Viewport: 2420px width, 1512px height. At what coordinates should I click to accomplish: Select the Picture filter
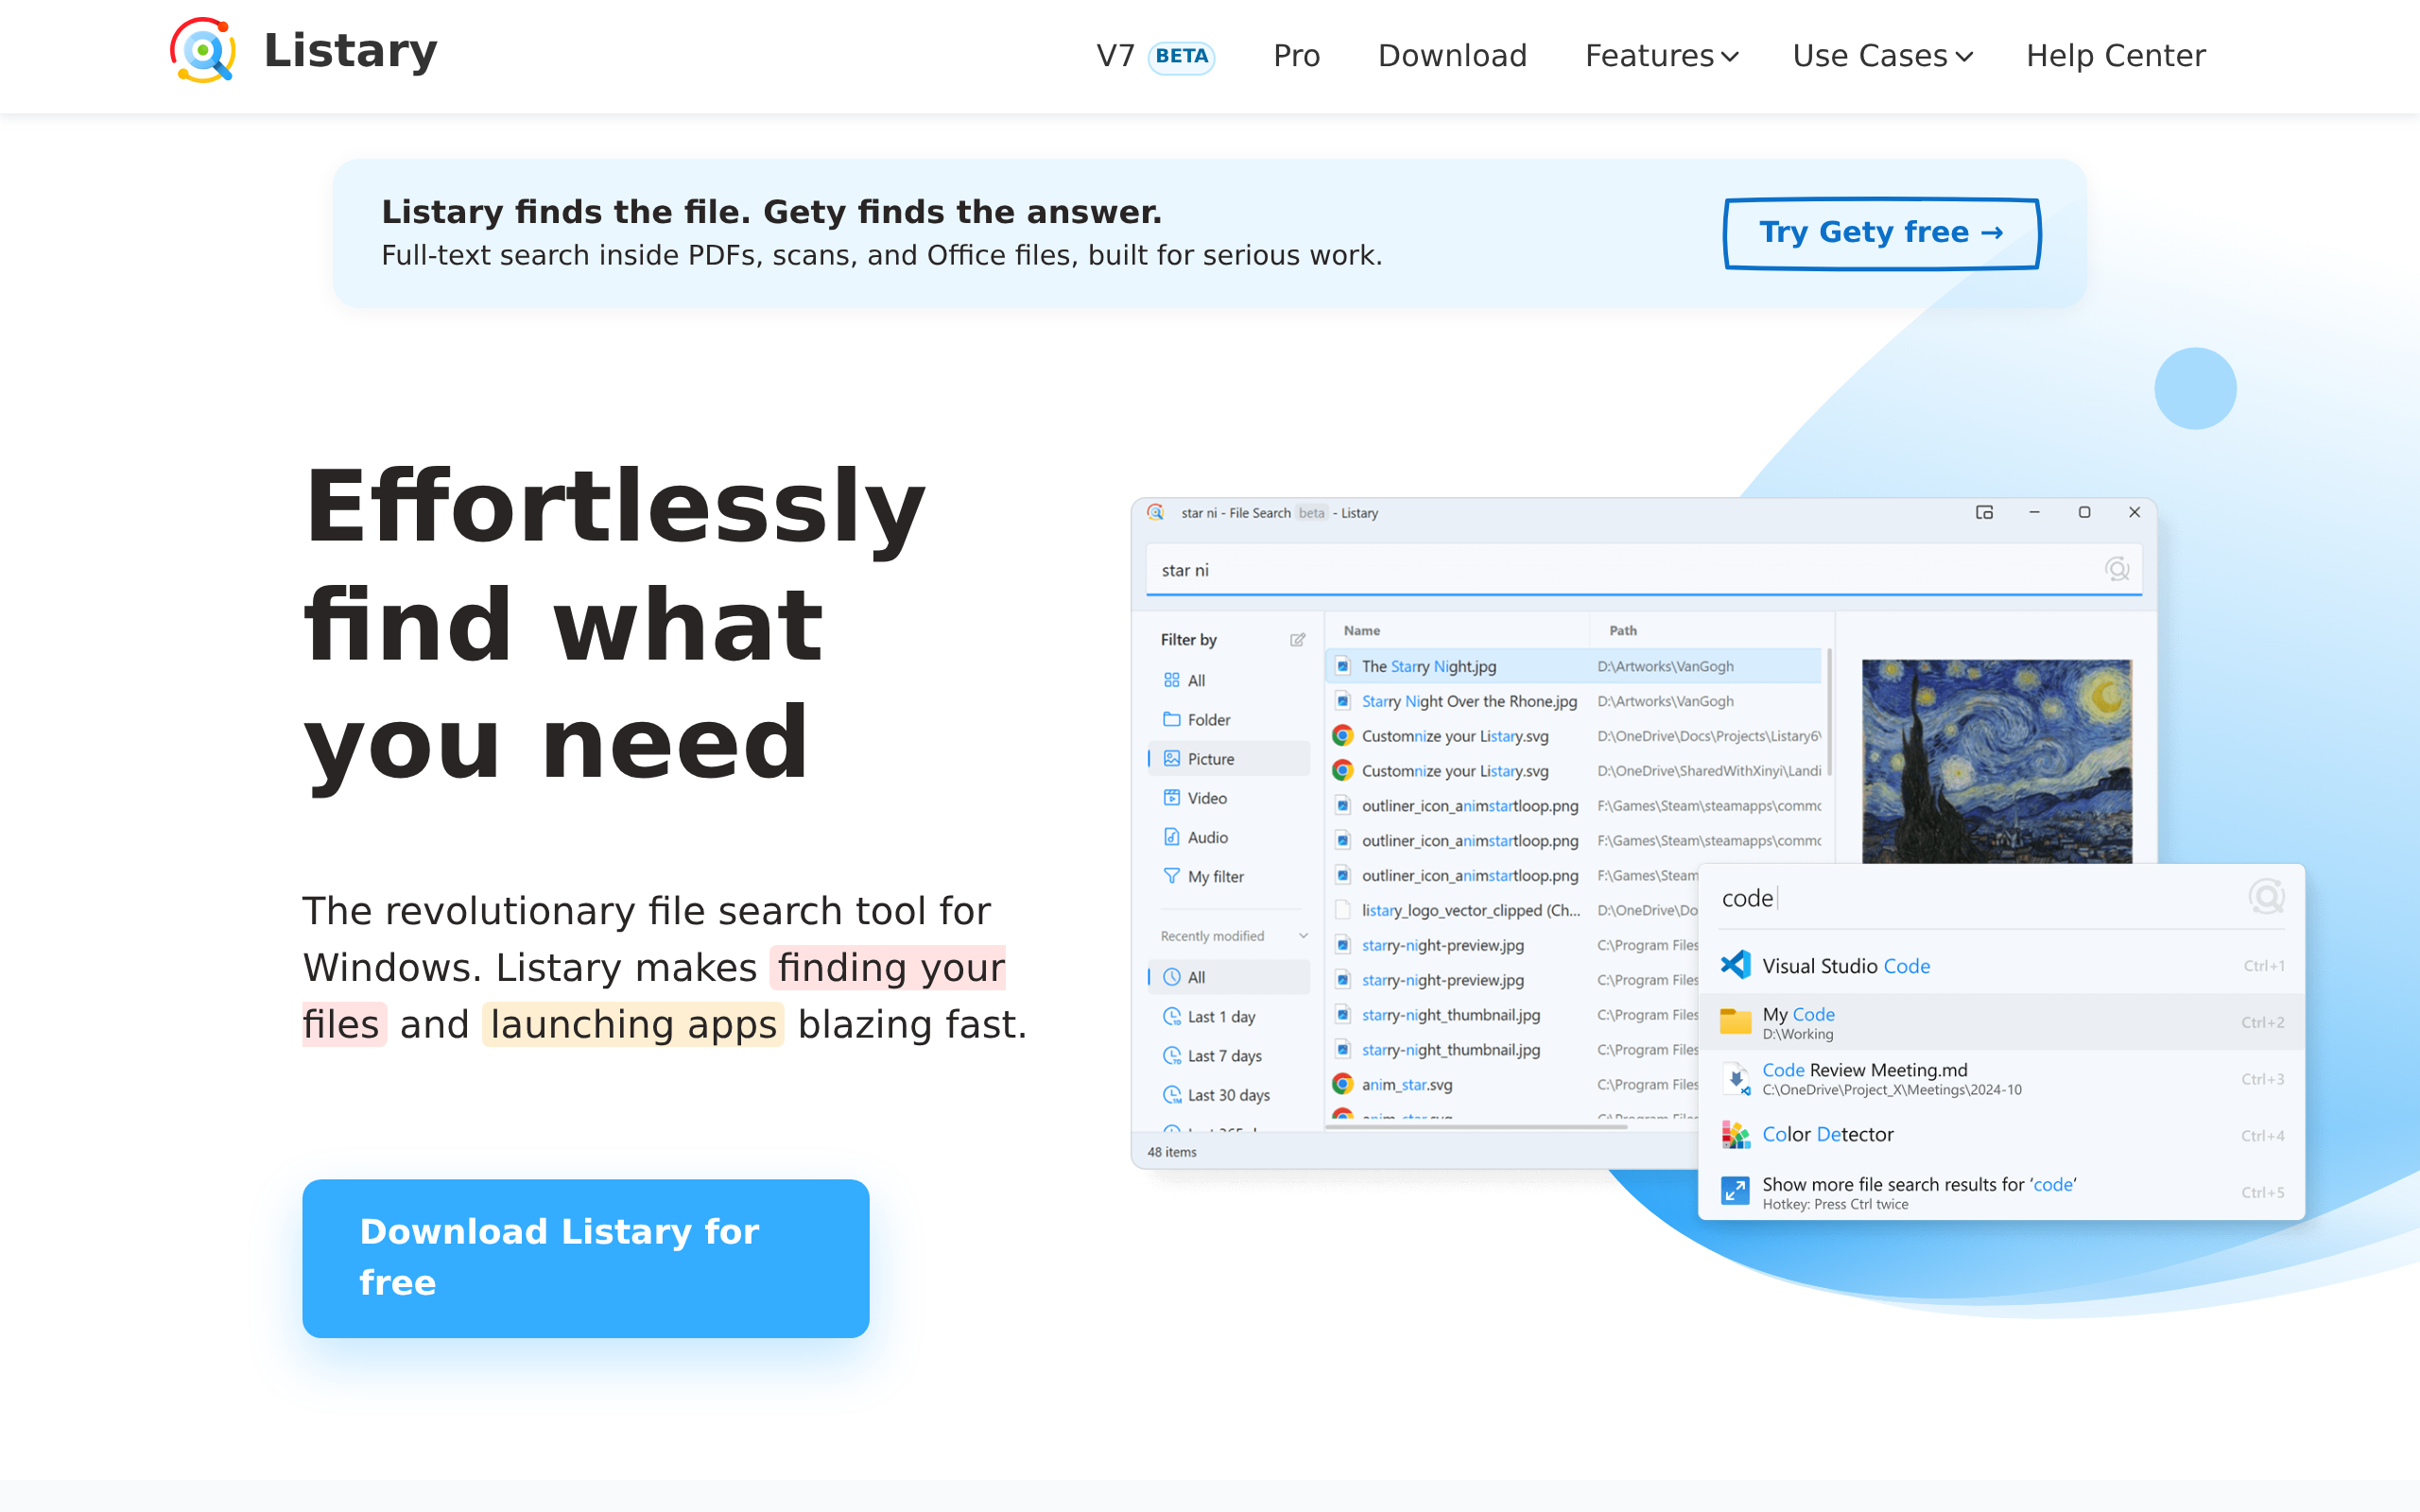point(1228,759)
